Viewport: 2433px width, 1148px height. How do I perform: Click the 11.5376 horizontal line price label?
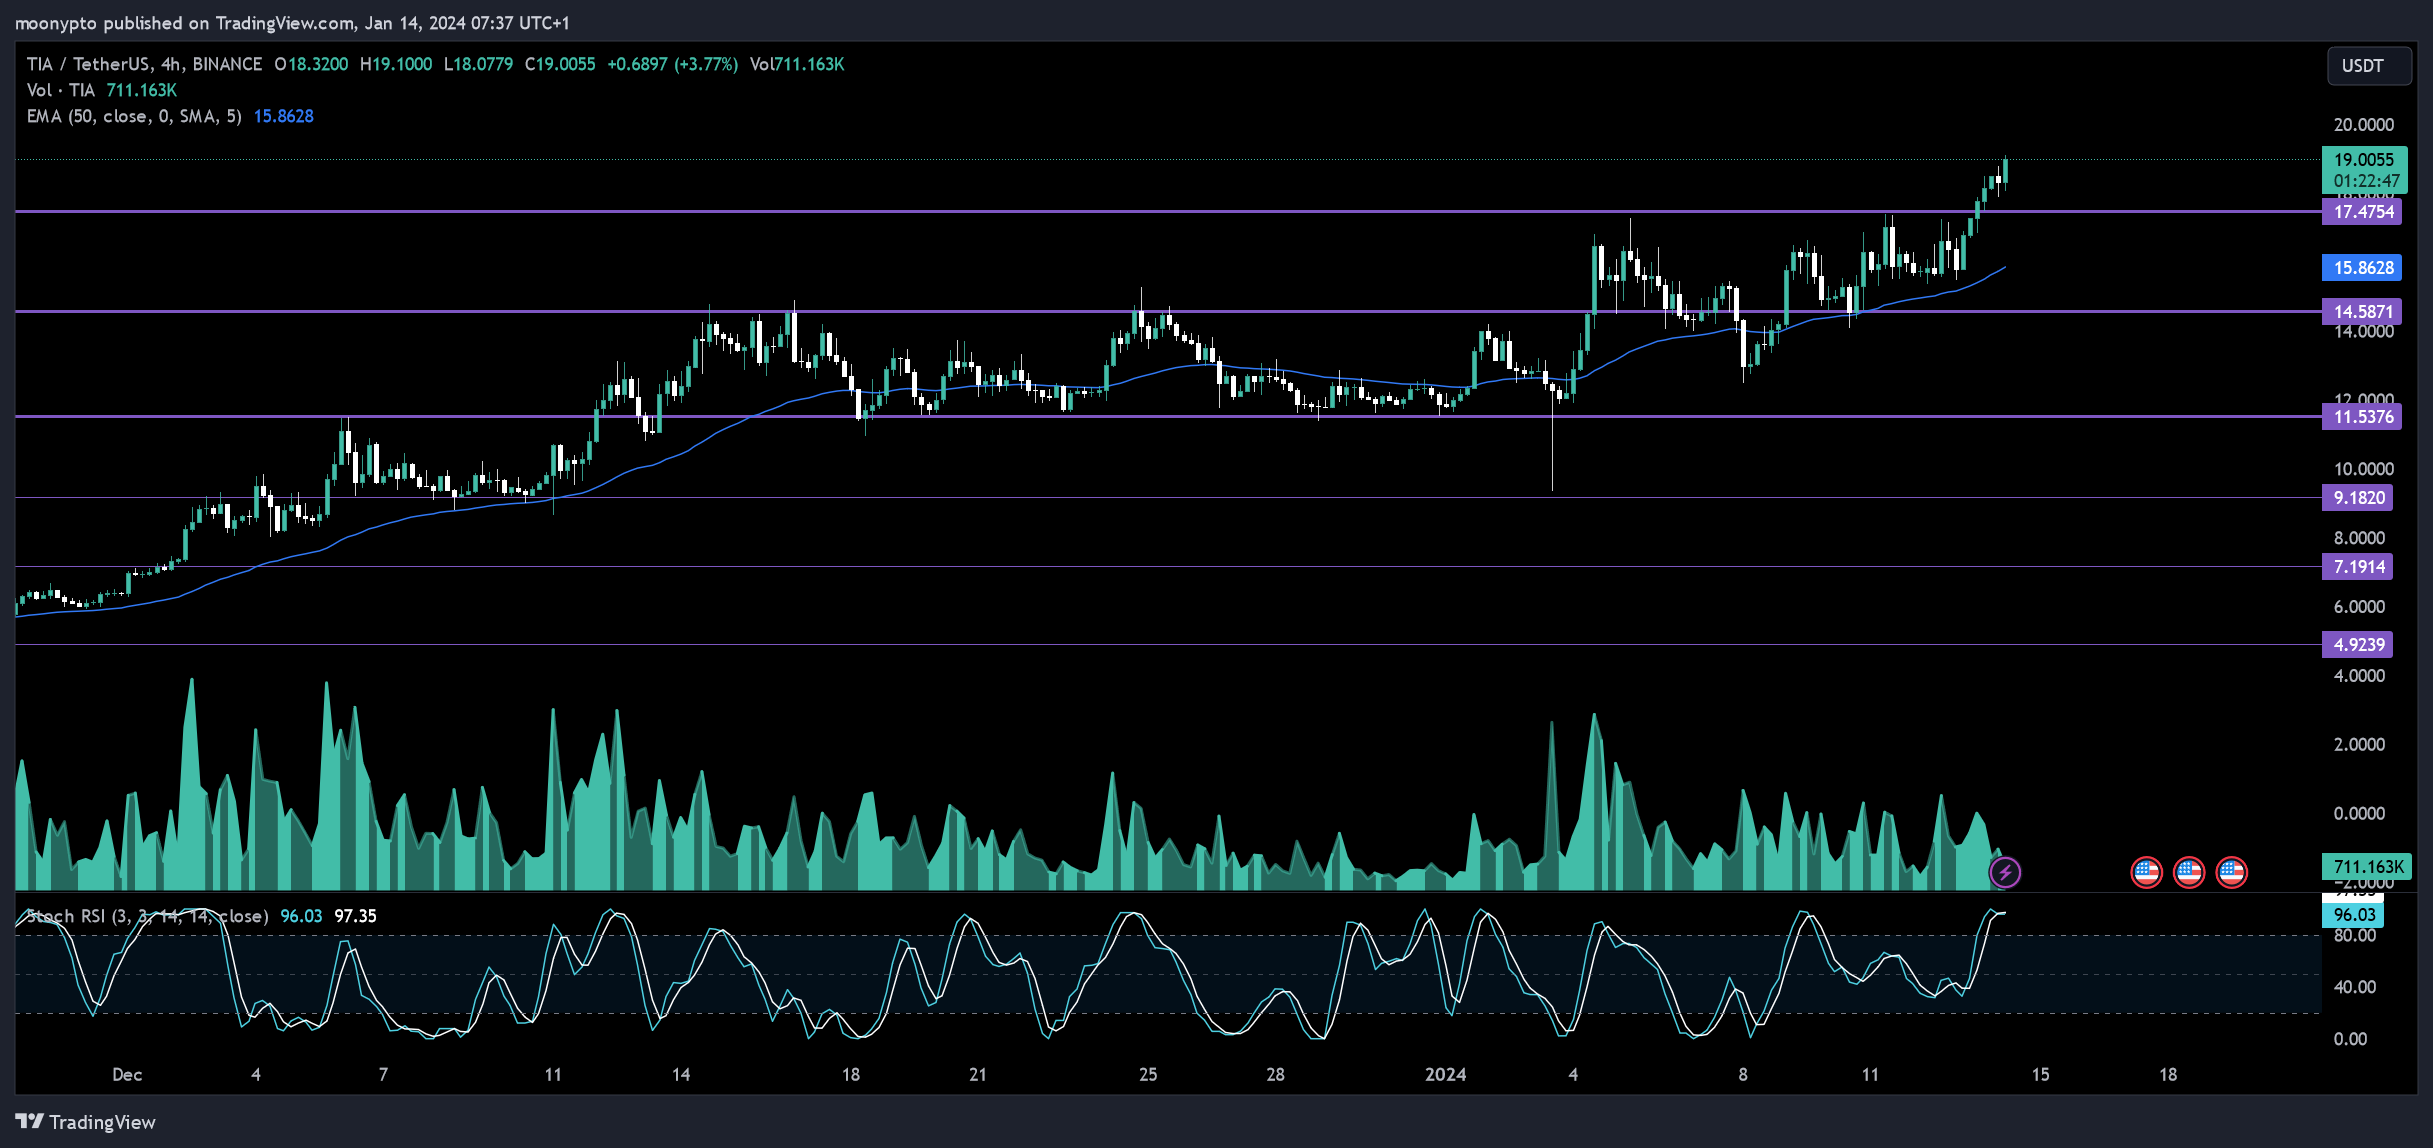[2364, 417]
